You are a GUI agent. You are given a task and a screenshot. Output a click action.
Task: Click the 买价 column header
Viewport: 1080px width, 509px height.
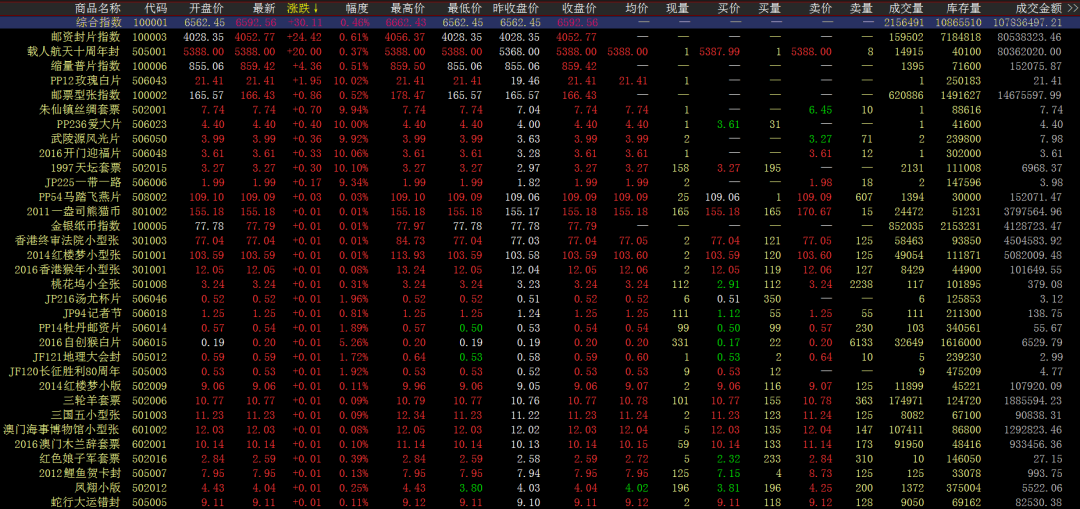pos(729,8)
